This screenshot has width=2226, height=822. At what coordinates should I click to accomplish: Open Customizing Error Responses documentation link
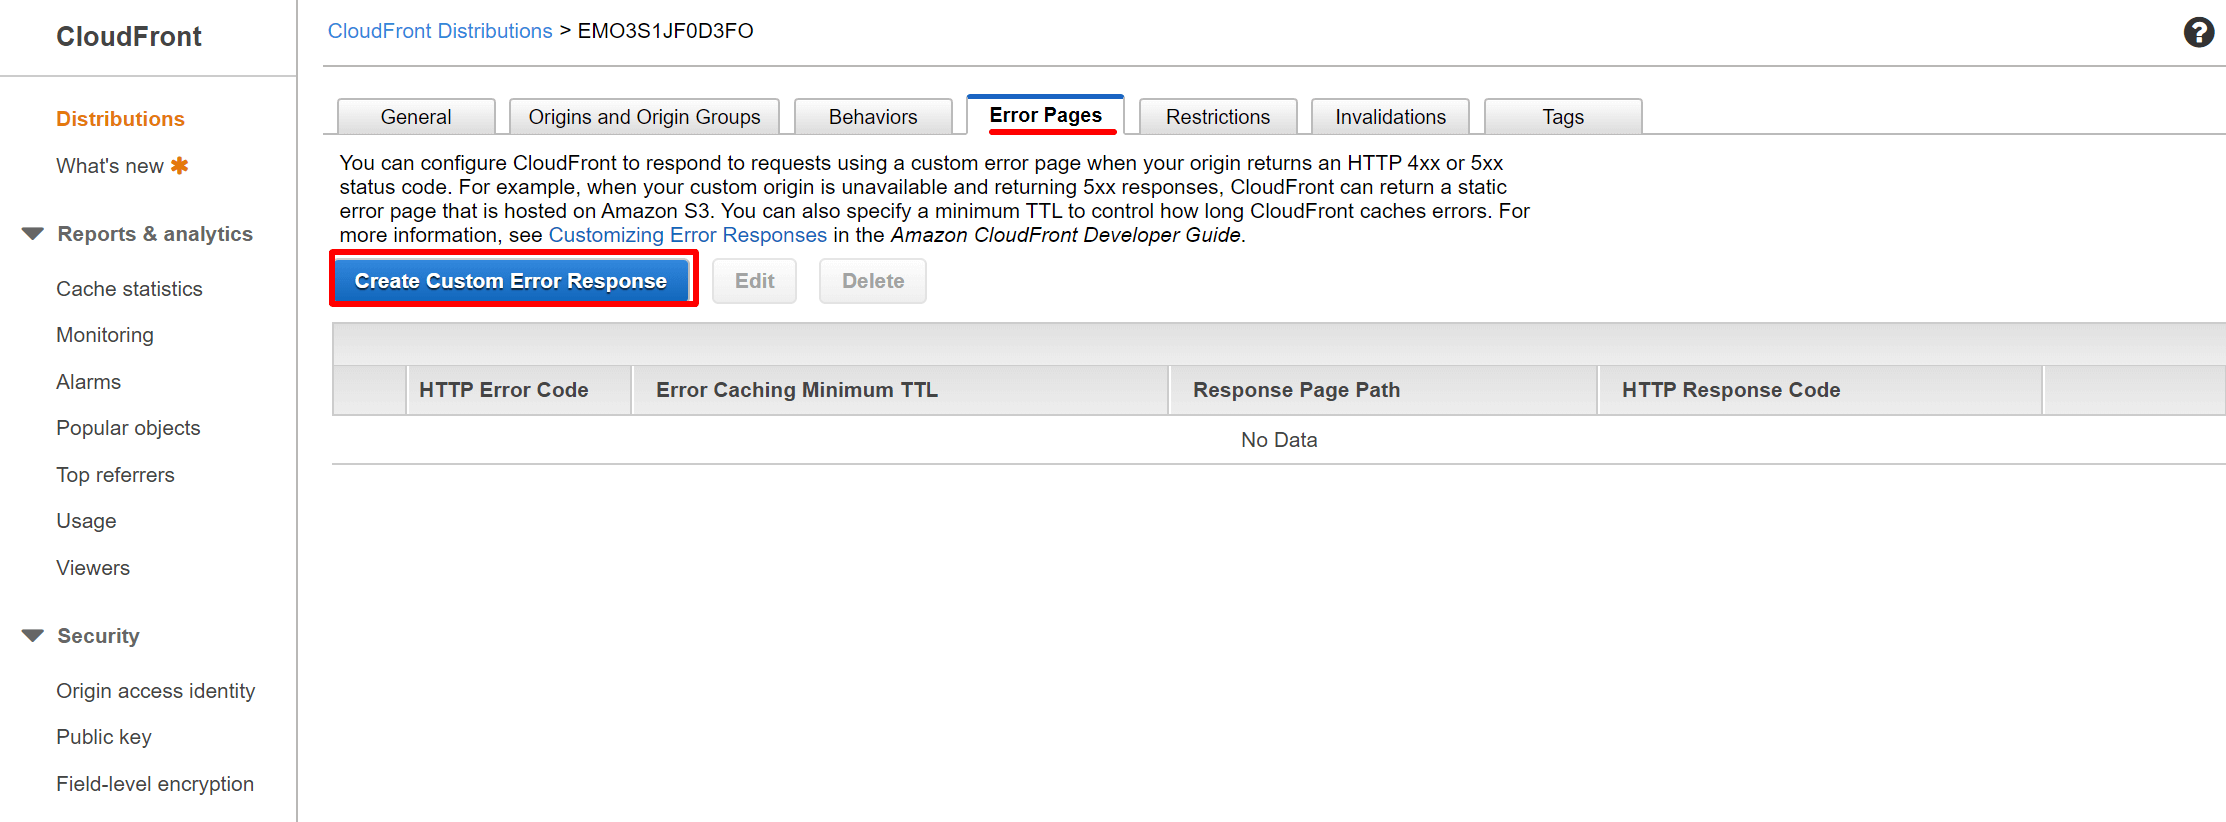click(687, 235)
